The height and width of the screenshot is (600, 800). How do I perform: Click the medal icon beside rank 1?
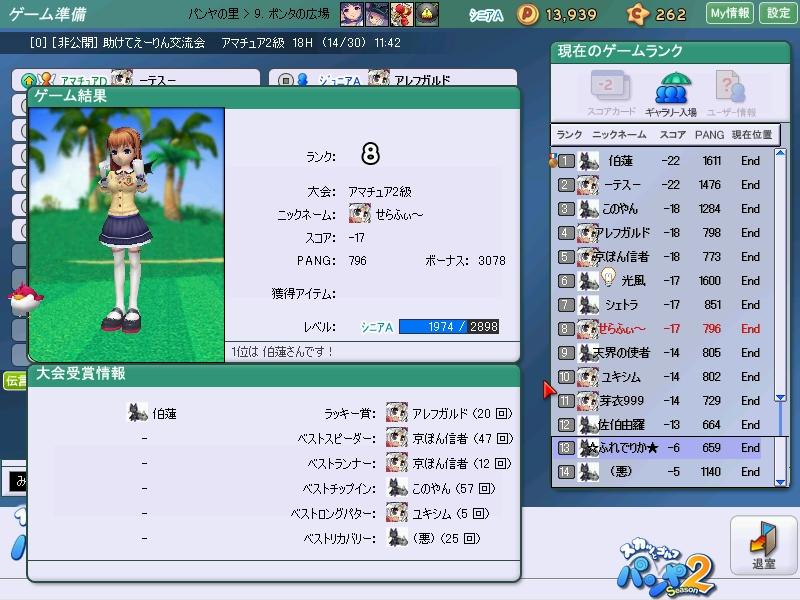(553, 161)
